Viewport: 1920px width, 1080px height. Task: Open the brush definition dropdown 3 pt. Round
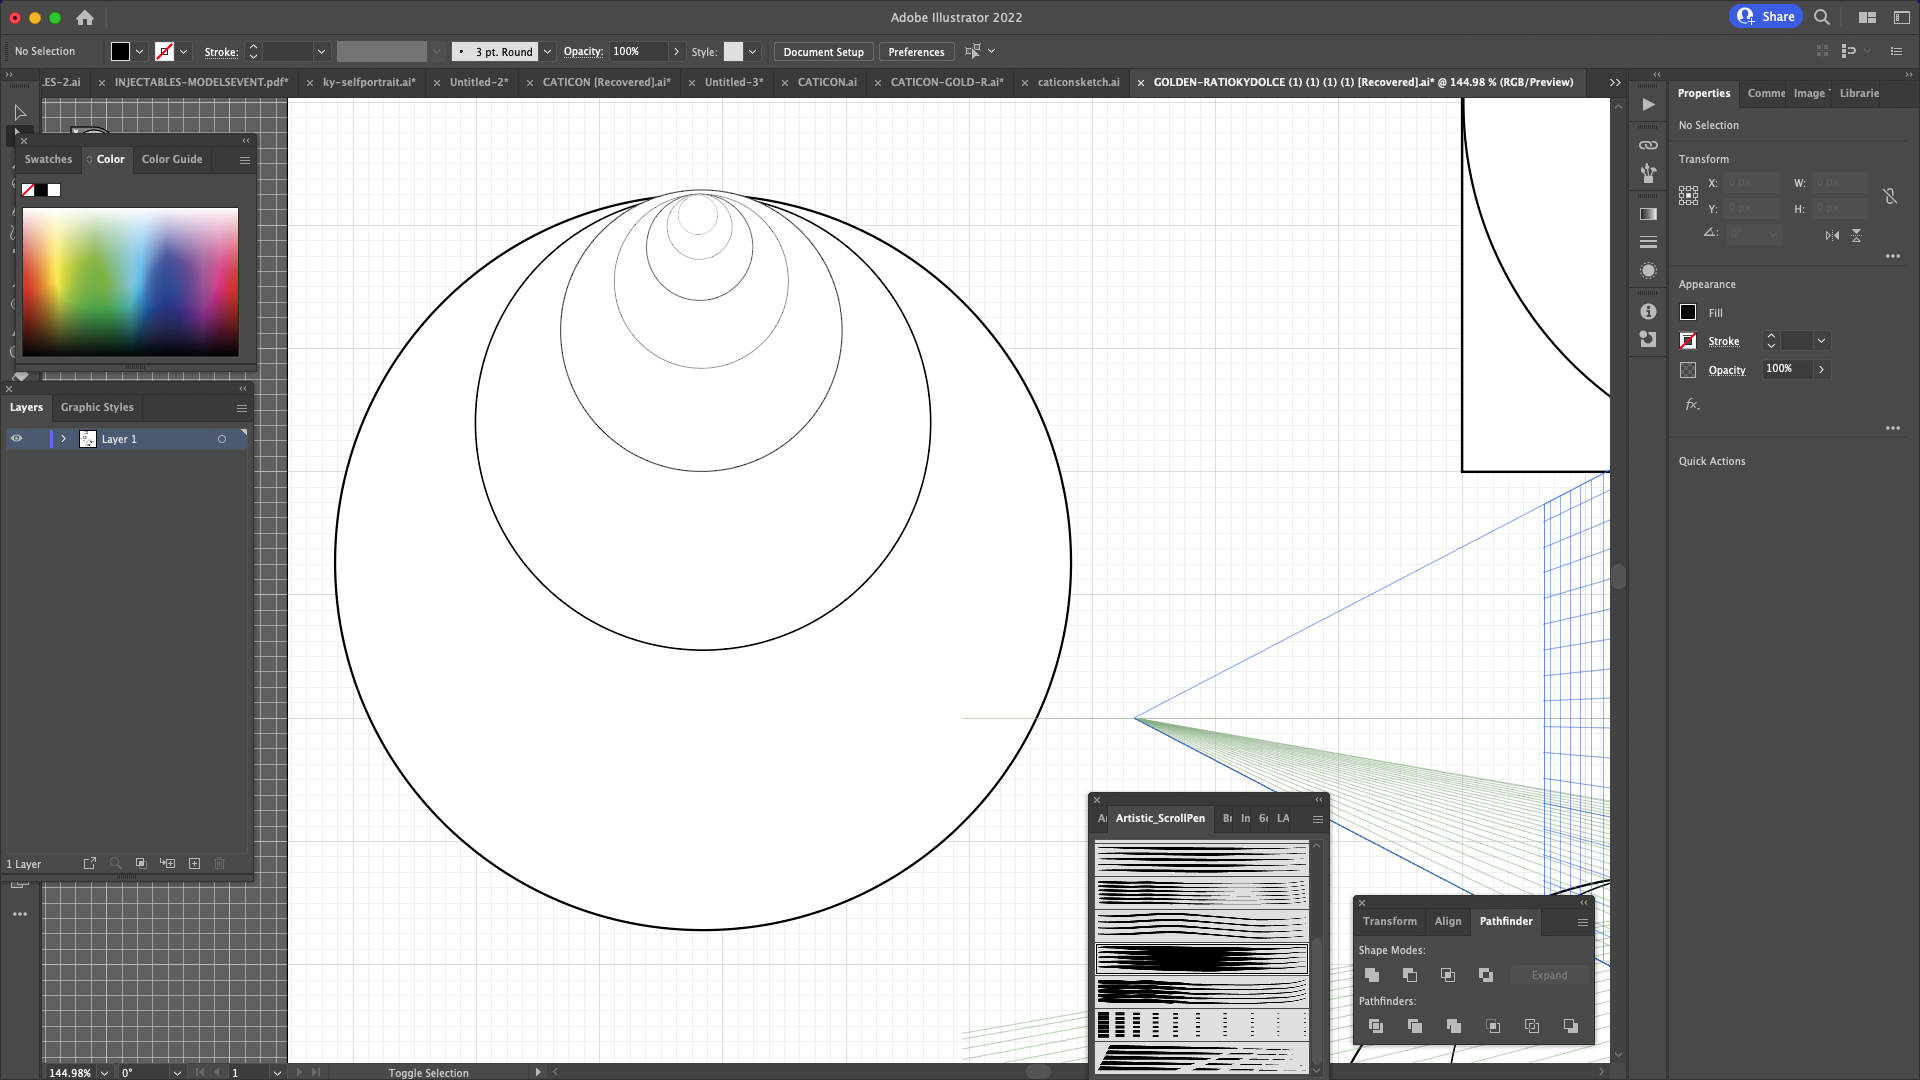point(547,52)
